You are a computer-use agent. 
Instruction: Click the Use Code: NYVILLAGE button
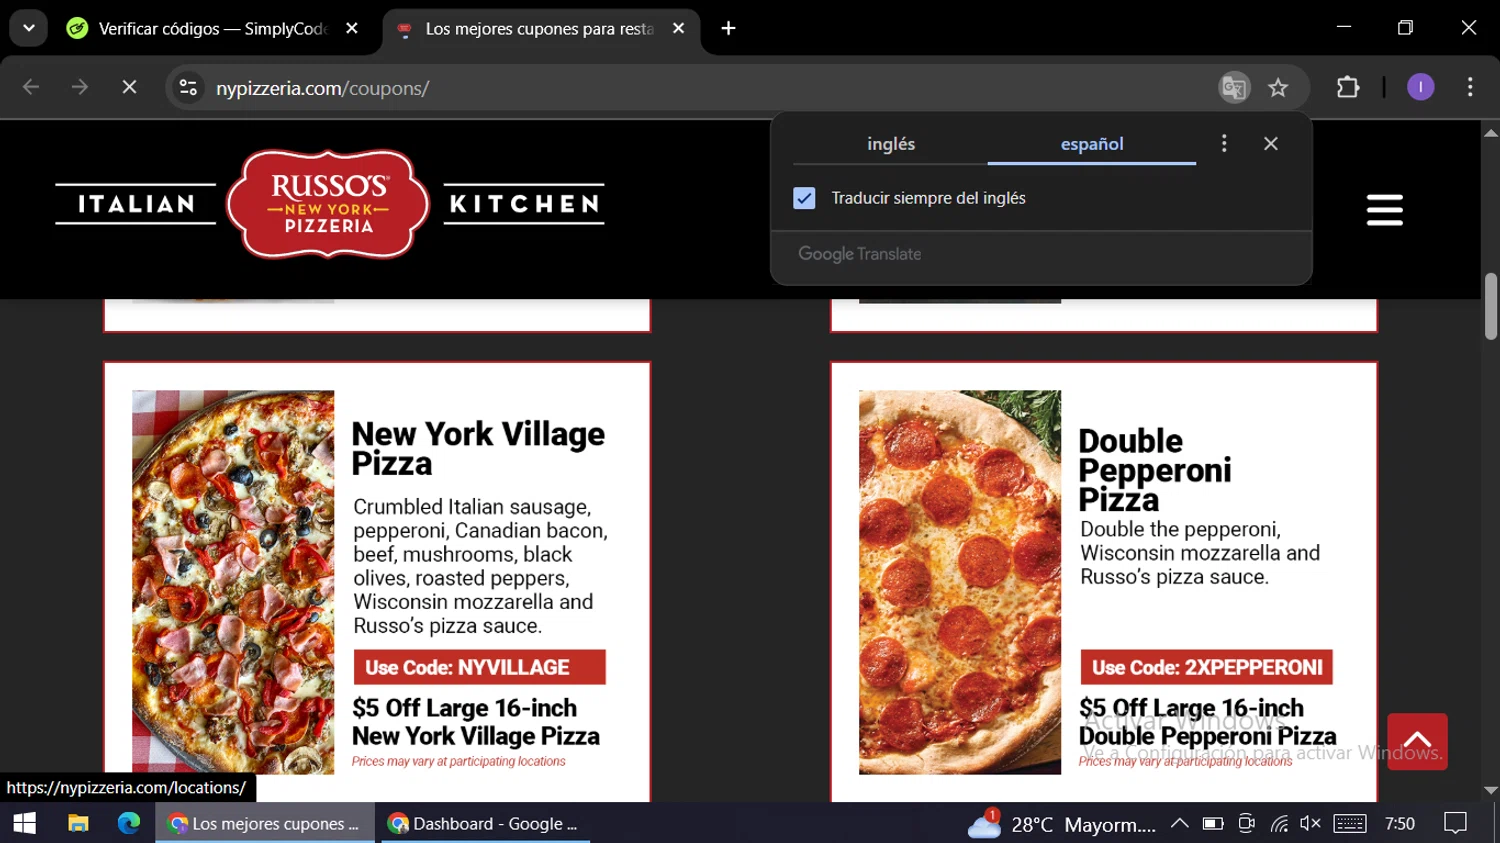(479, 667)
